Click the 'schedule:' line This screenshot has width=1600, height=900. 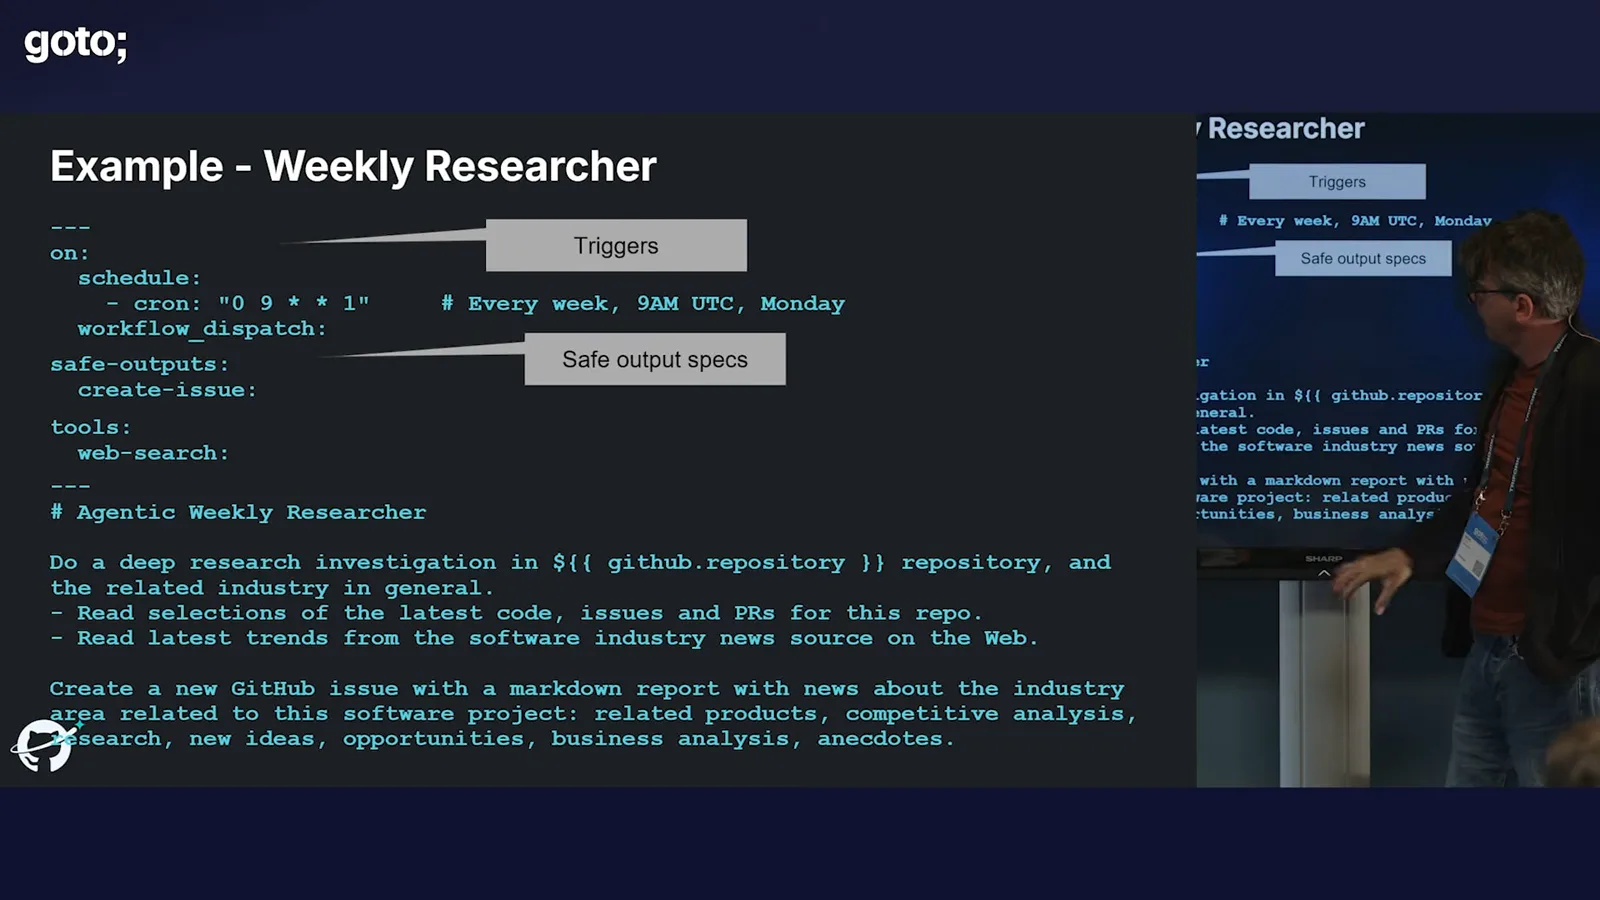[x=139, y=278]
